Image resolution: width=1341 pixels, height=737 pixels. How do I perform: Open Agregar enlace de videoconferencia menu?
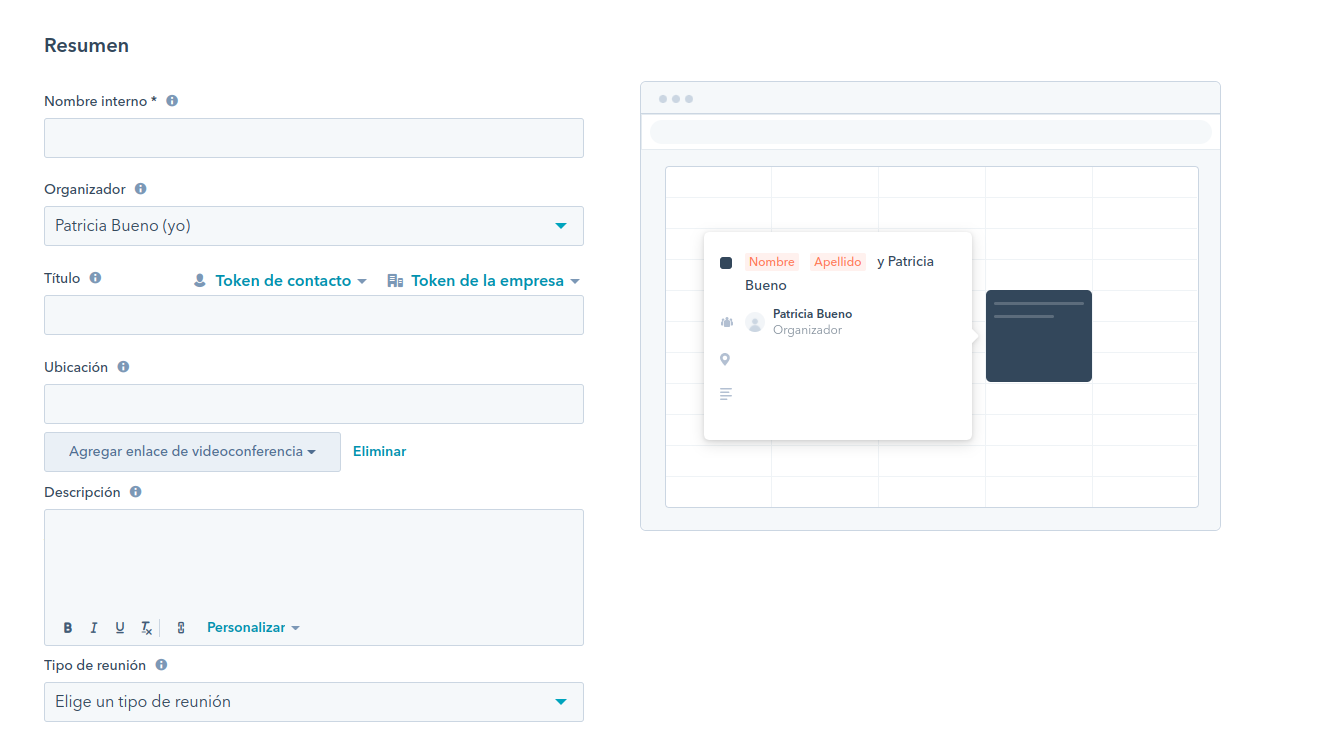click(x=192, y=452)
